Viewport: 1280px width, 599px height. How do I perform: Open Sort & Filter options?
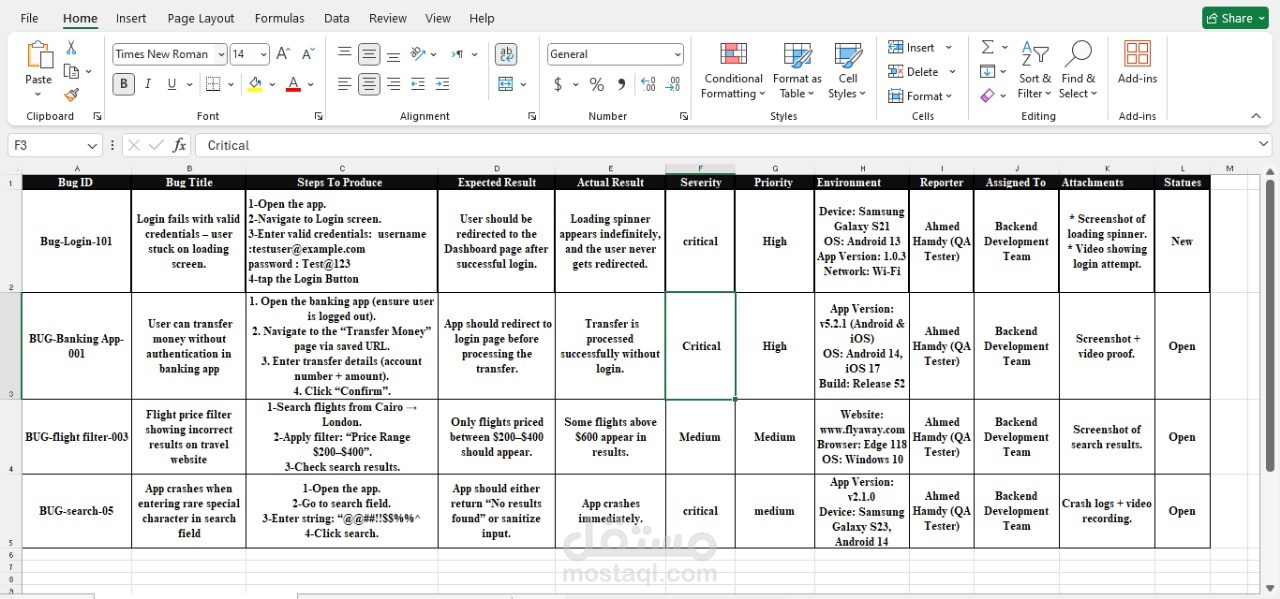[1035, 70]
